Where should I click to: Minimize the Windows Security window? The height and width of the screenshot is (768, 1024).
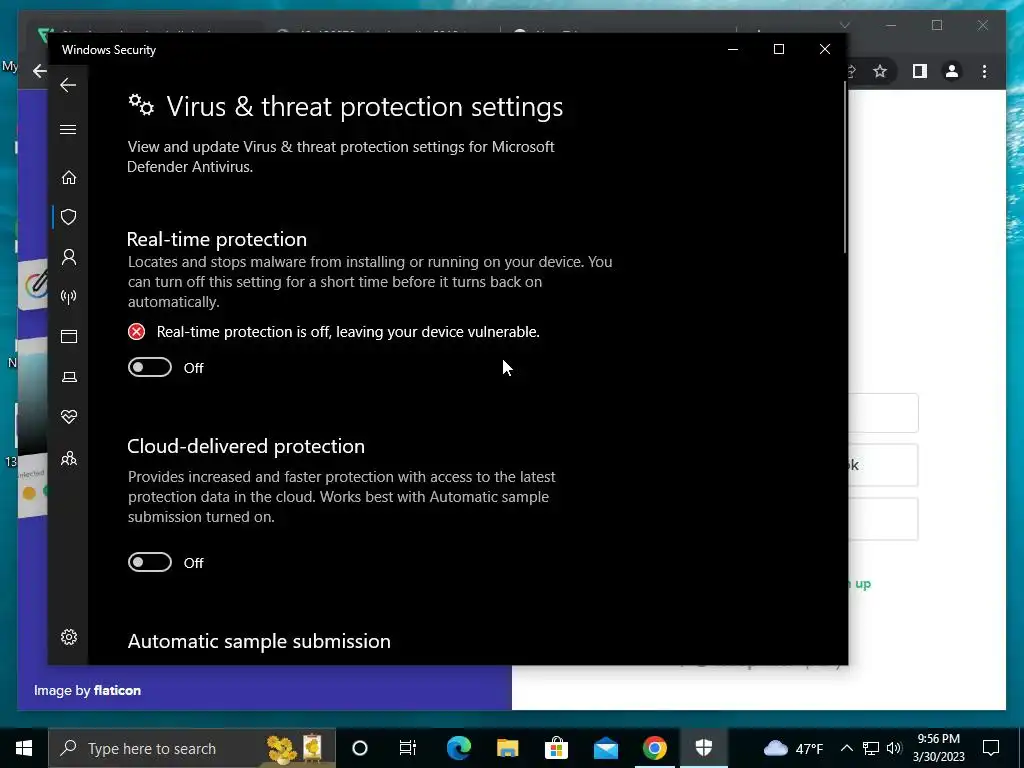pyautogui.click(x=733, y=50)
